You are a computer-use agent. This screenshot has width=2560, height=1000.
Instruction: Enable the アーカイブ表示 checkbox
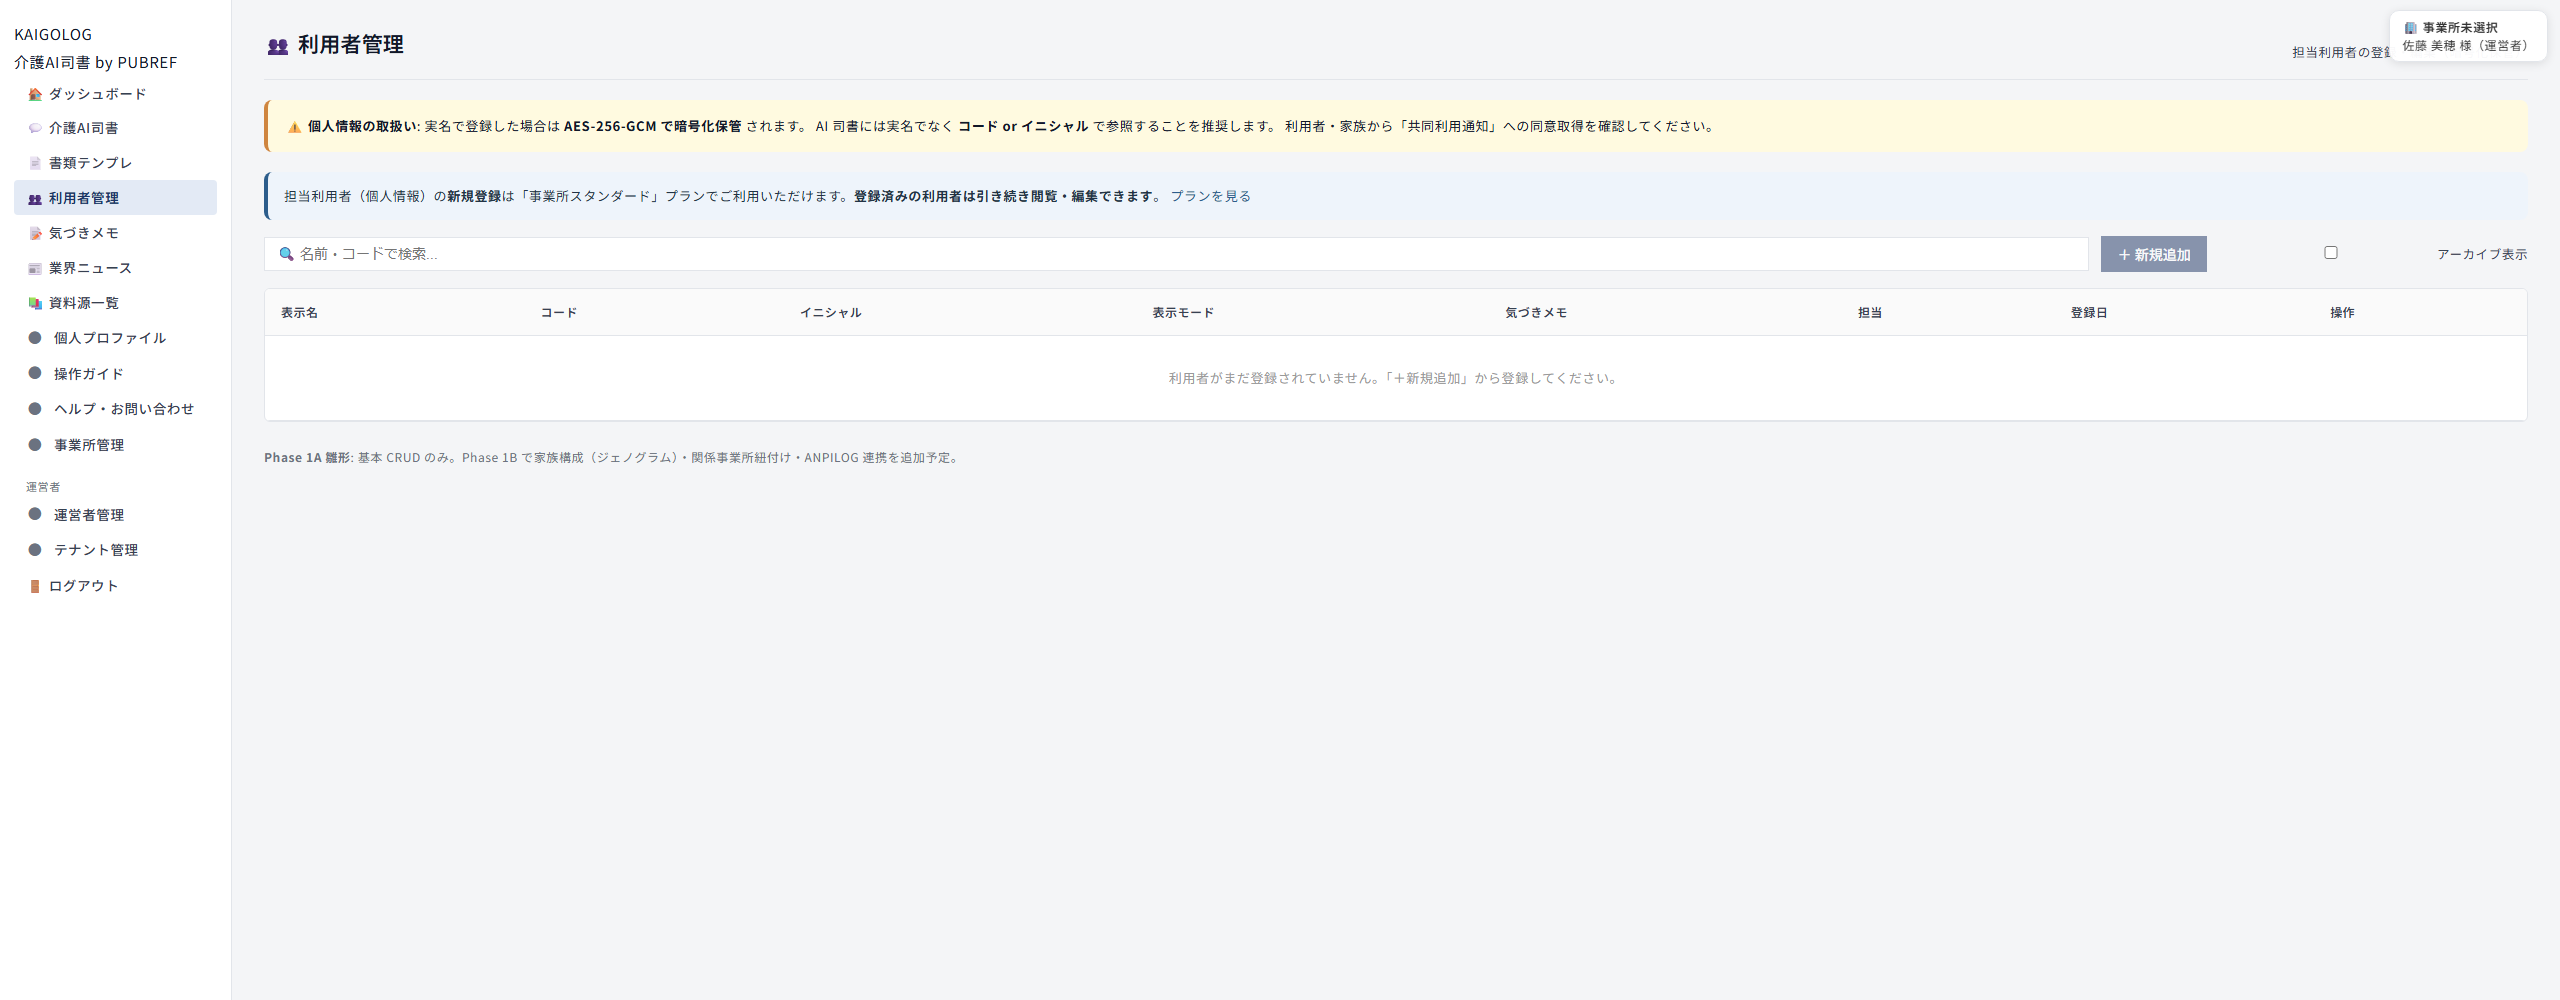(2331, 253)
